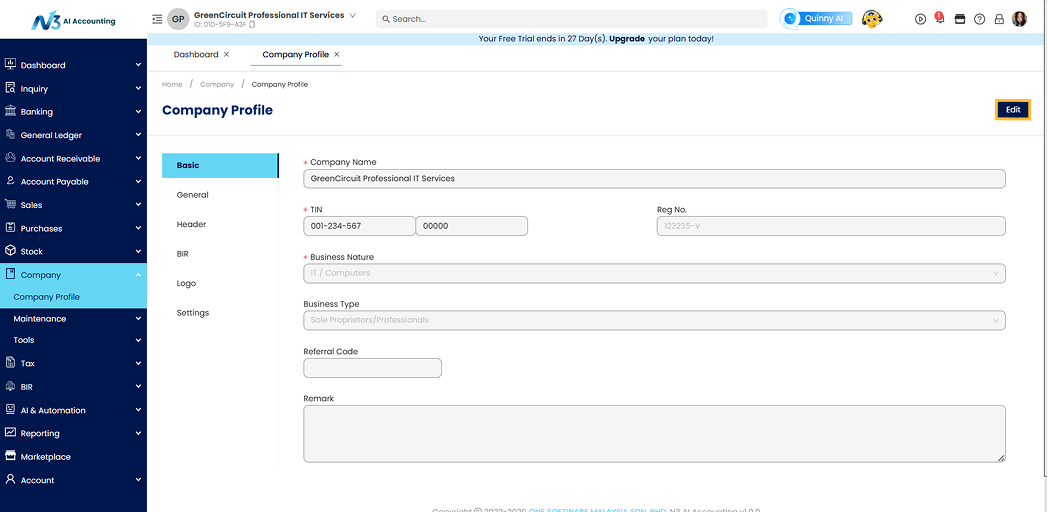Close the Company Profile tab
The image size is (1048, 512).
(337, 54)
